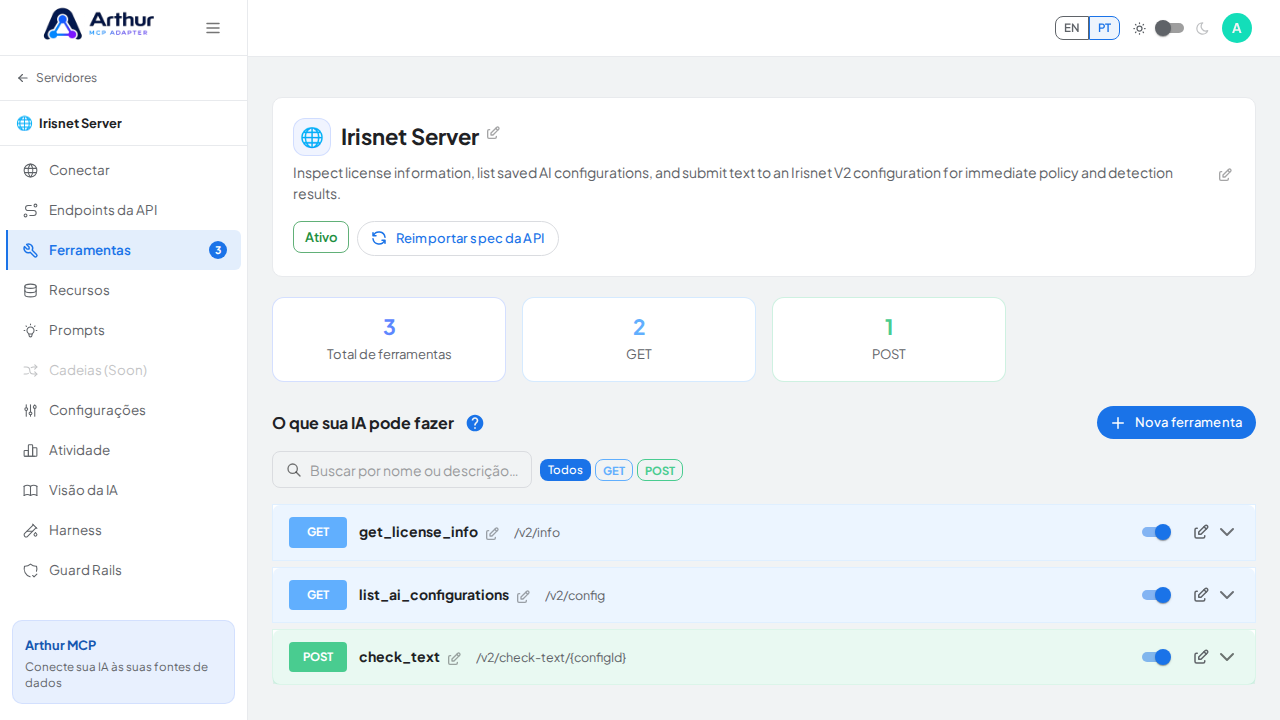The width and height of the screenshot is (1280, 720).
Task: Edit the server description
Action: point(1225,175)
